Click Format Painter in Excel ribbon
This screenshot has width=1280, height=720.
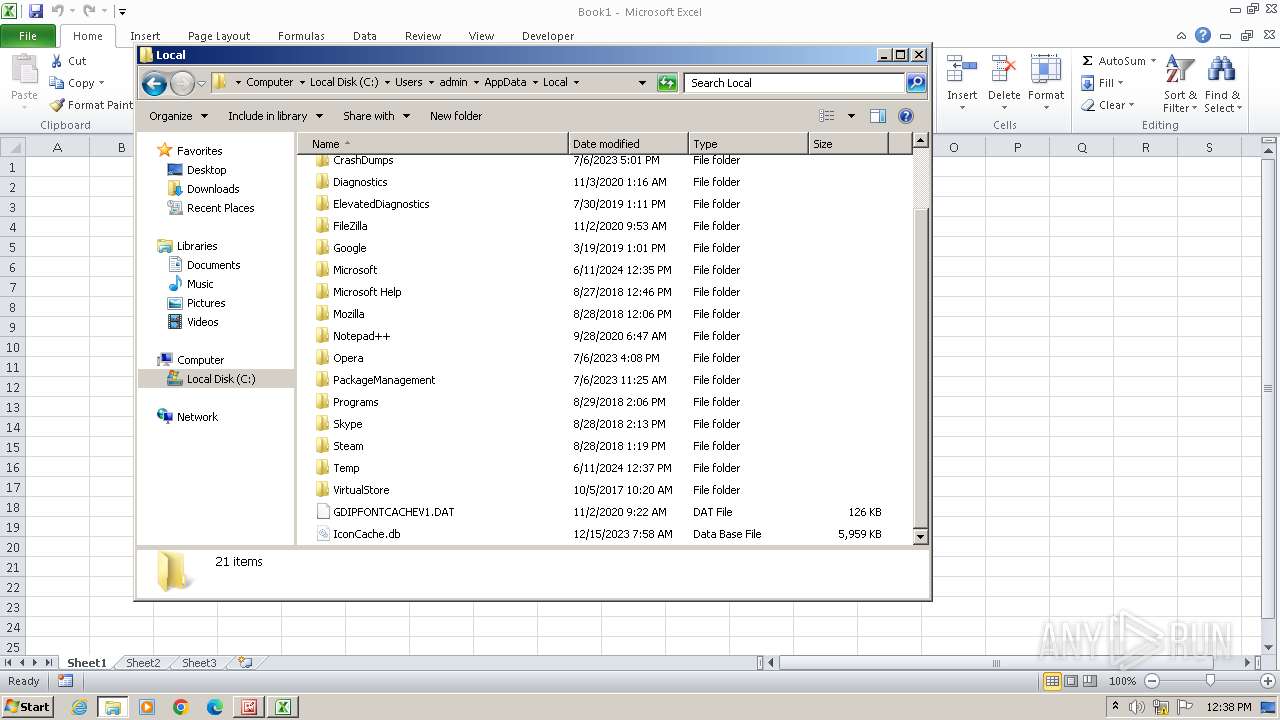(x=91, y=105)
